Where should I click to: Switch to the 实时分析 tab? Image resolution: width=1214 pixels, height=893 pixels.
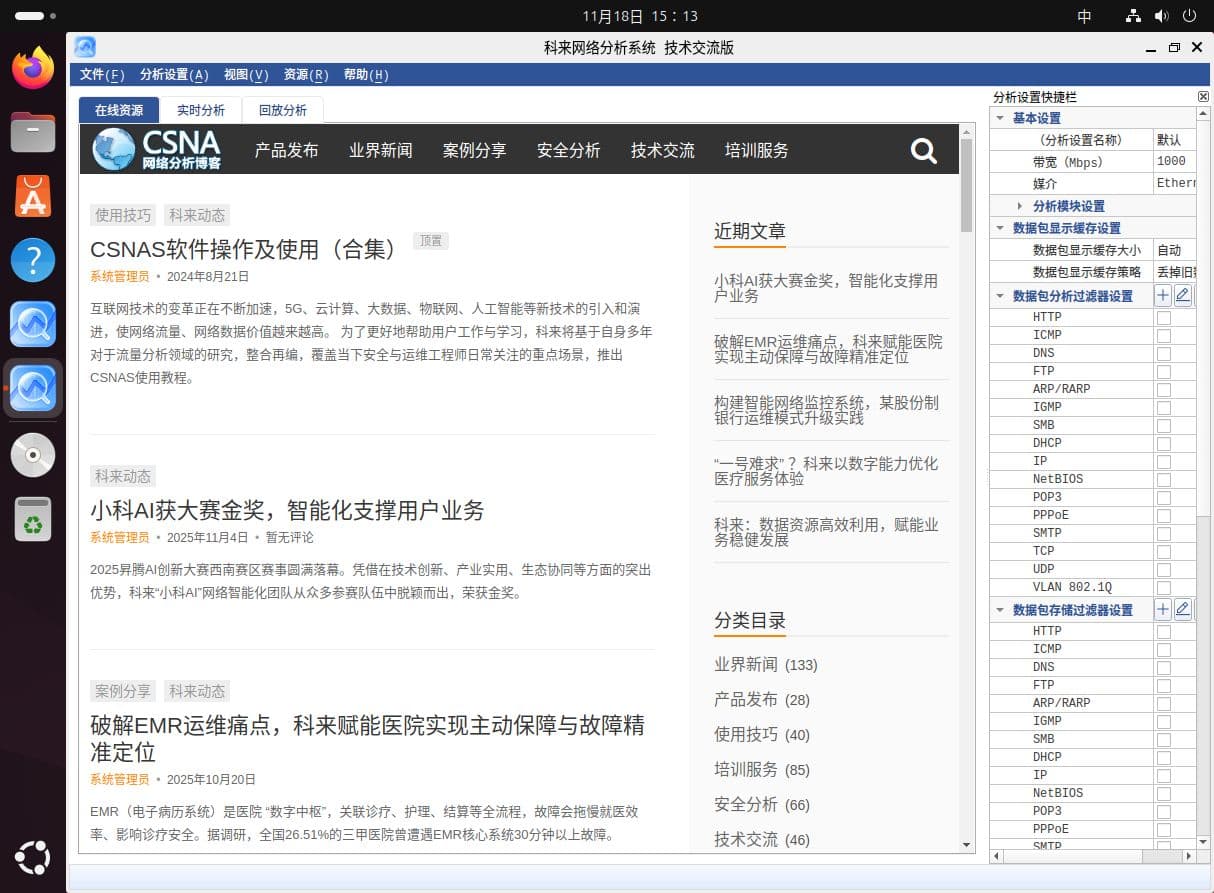tap(201, 110)
